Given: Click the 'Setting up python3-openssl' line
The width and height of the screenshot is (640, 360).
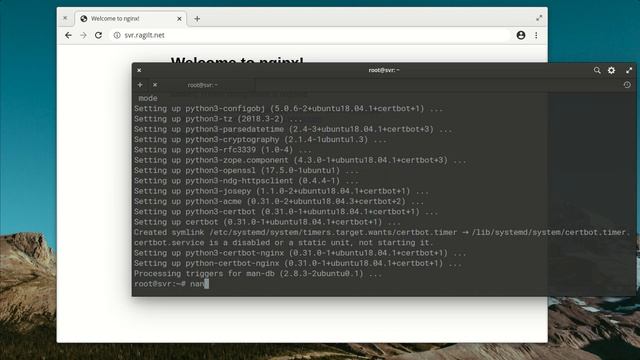Looking at the screenshot, I should (246, 170).
